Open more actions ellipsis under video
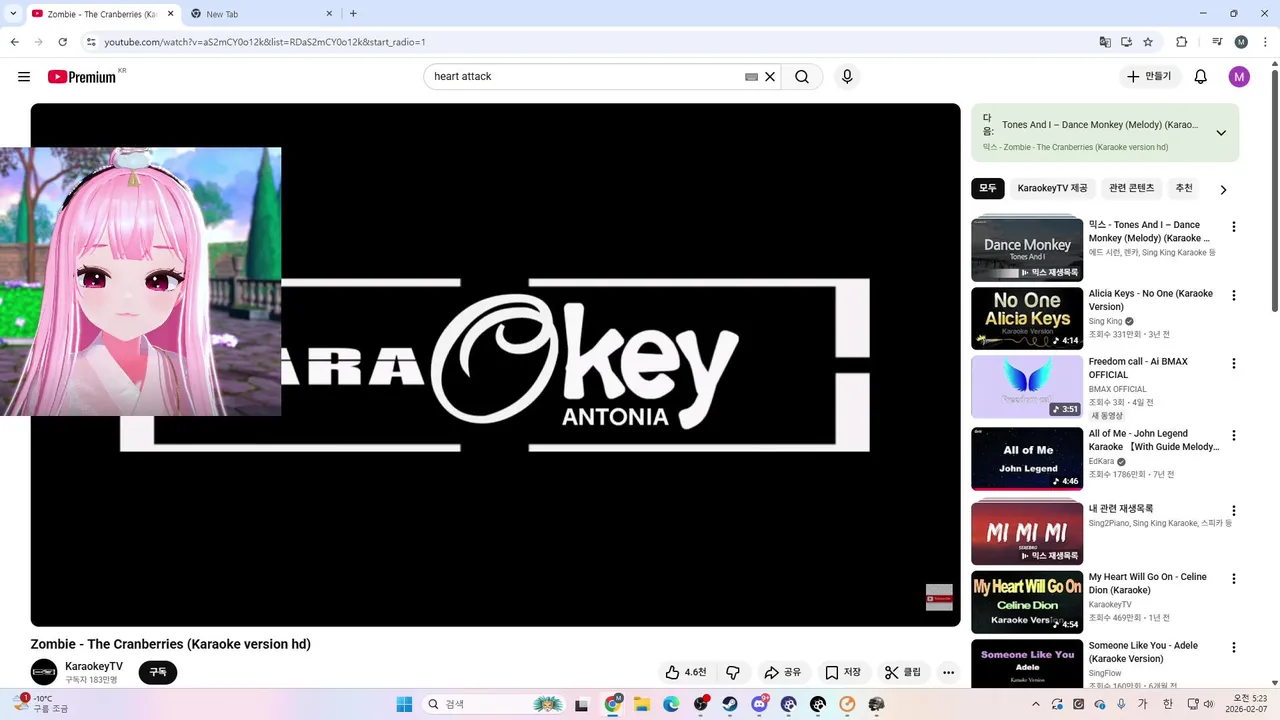The width and height of the screenshot is (1280, 720). pos(949,672)
